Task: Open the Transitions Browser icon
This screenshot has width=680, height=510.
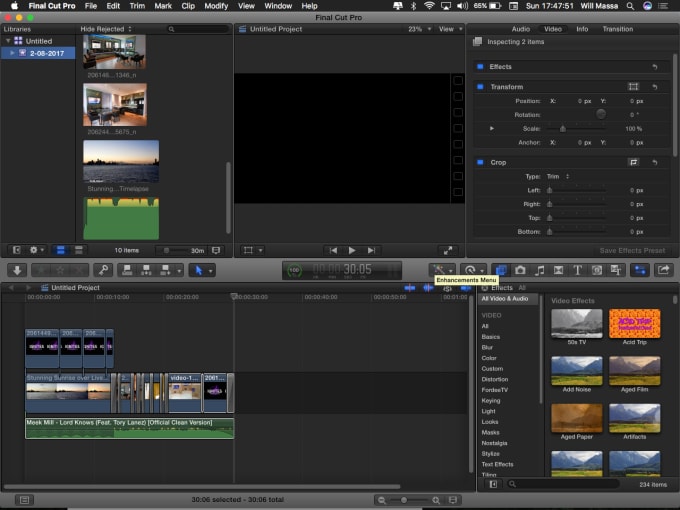Action: 558,270
